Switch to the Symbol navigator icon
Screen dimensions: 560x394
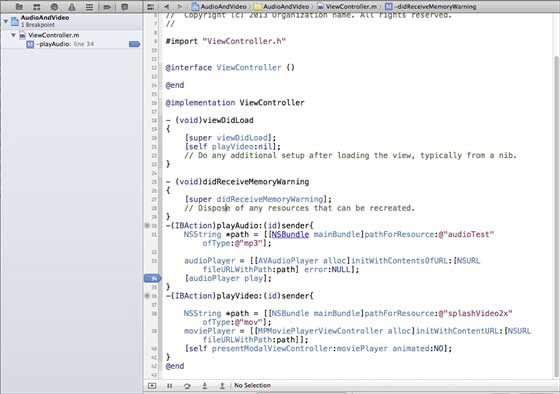click(x=37, y=6)
